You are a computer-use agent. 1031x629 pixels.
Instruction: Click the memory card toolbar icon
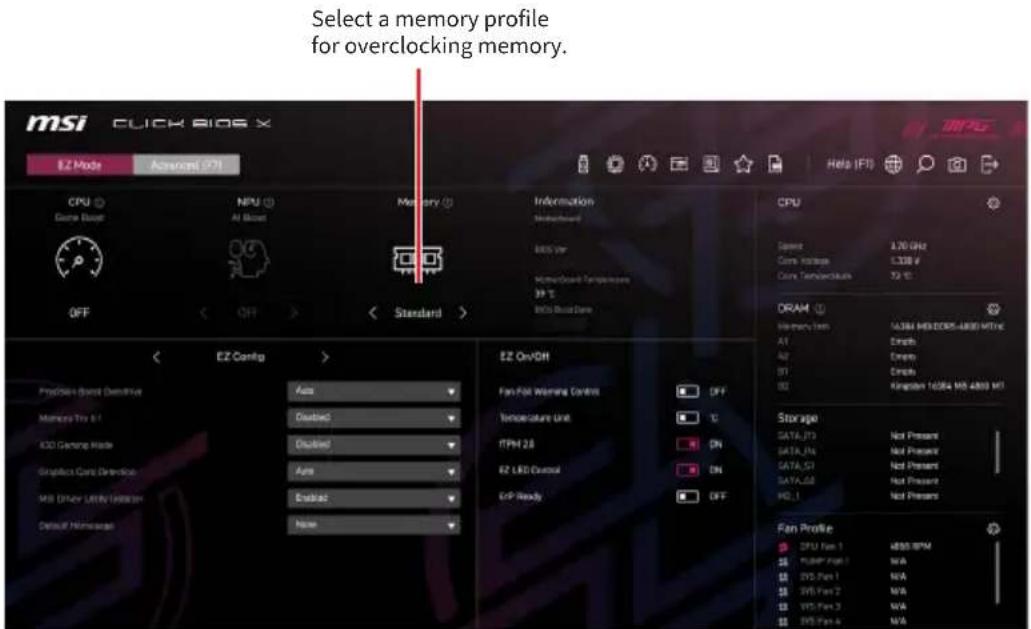coord(679,164)
